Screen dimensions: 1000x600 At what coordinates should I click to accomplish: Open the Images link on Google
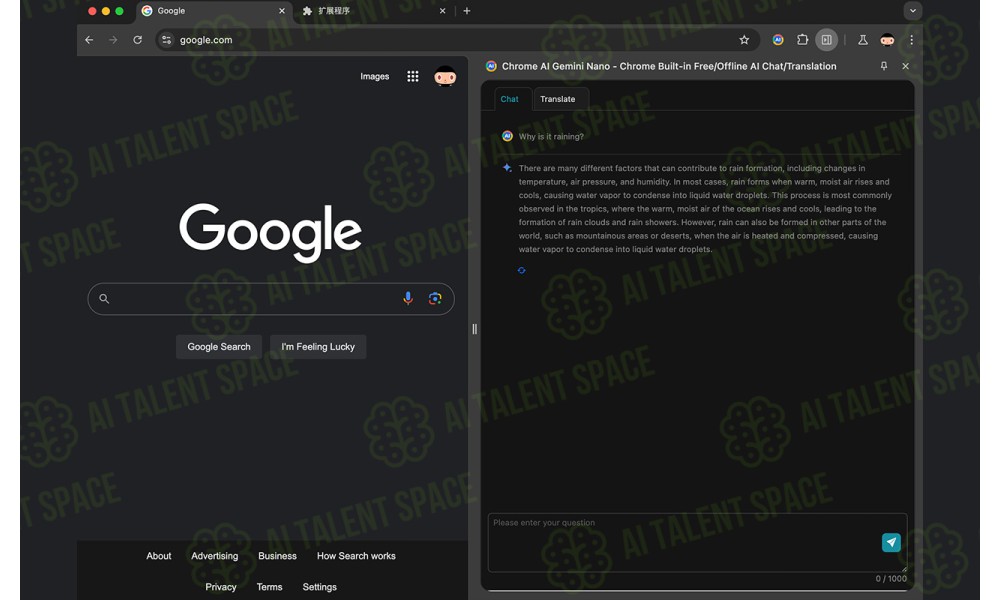374,77
